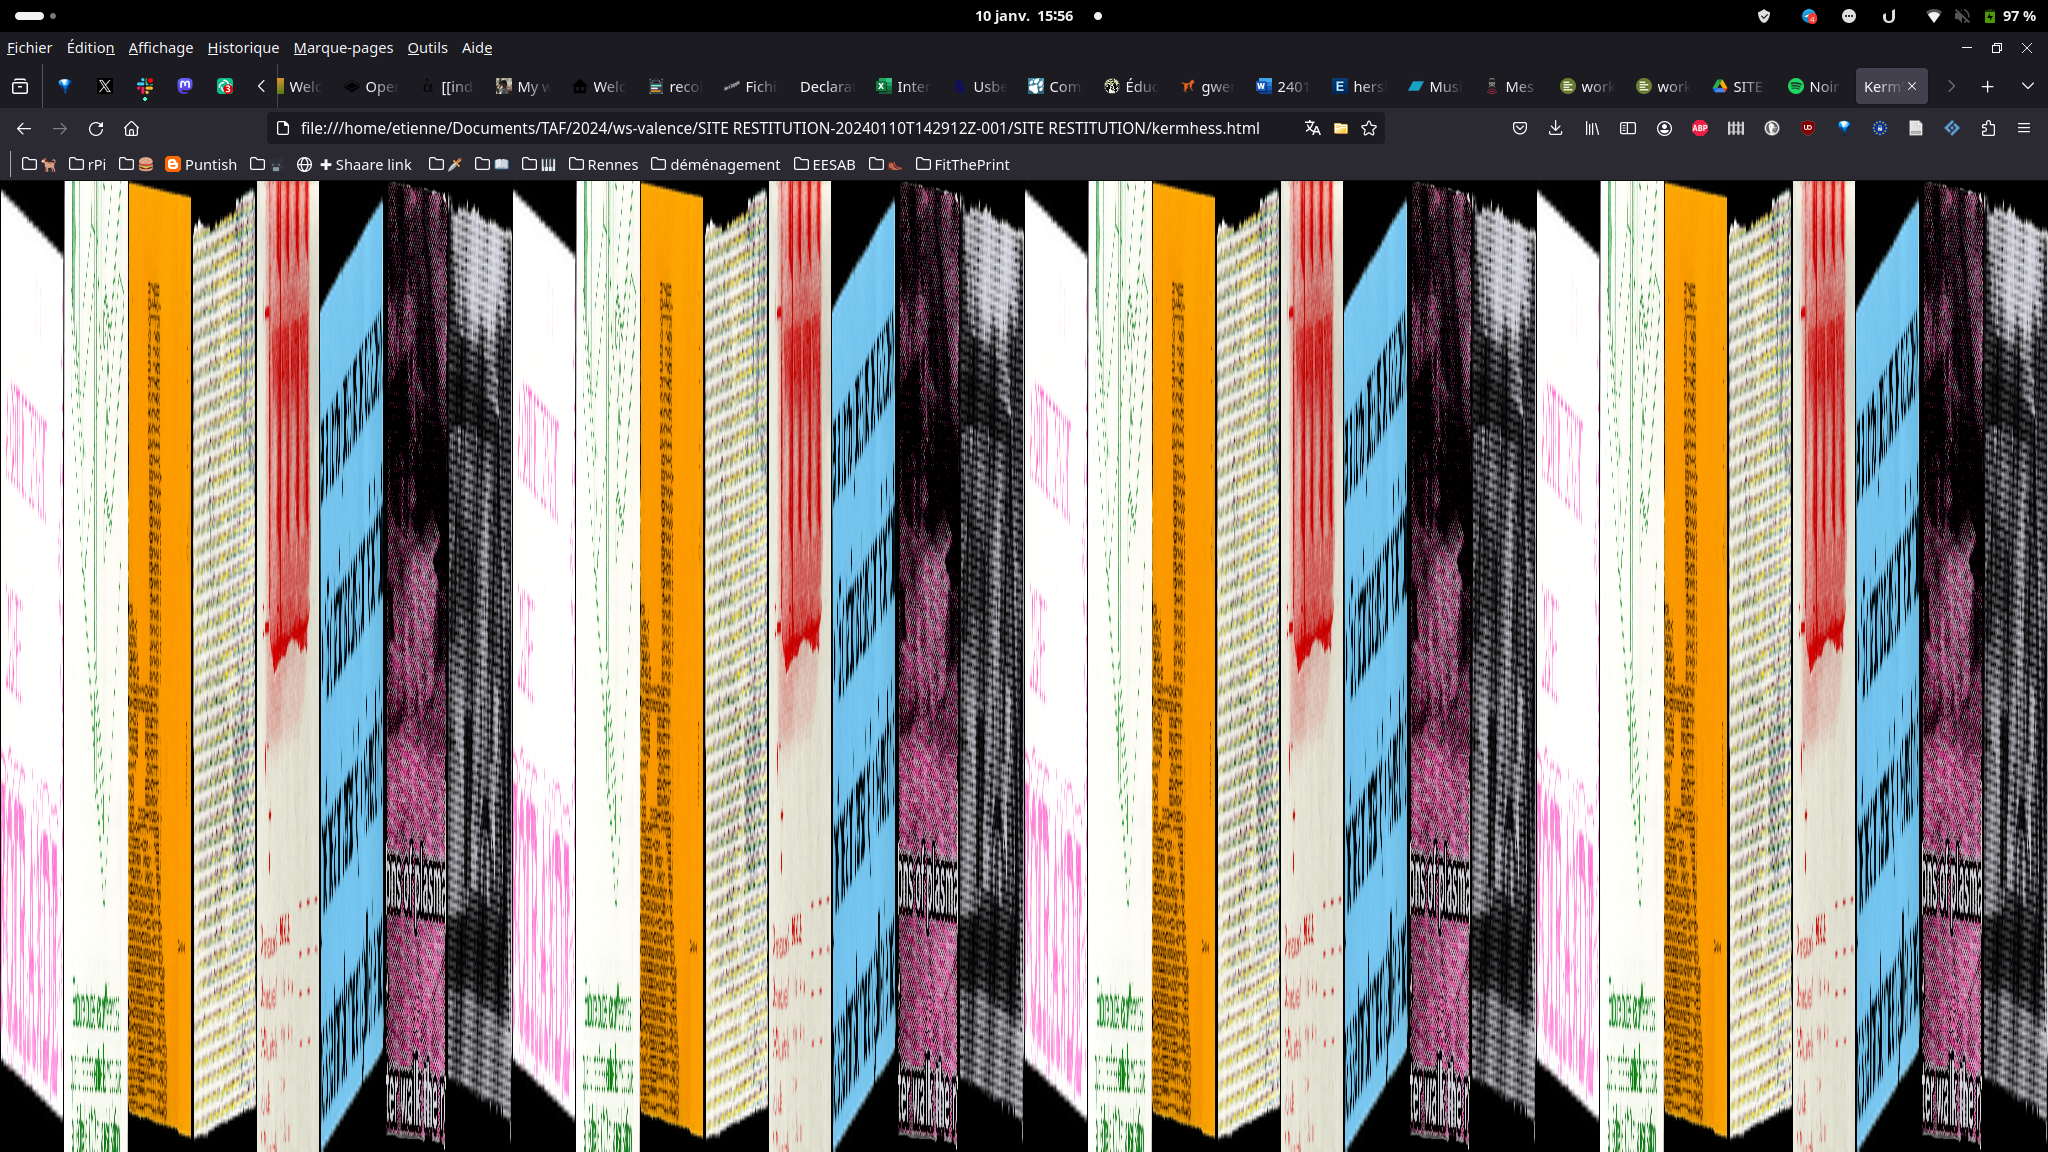
Task: Open the Firefox hamburger application menu
Action: (x=2024, y=128)
